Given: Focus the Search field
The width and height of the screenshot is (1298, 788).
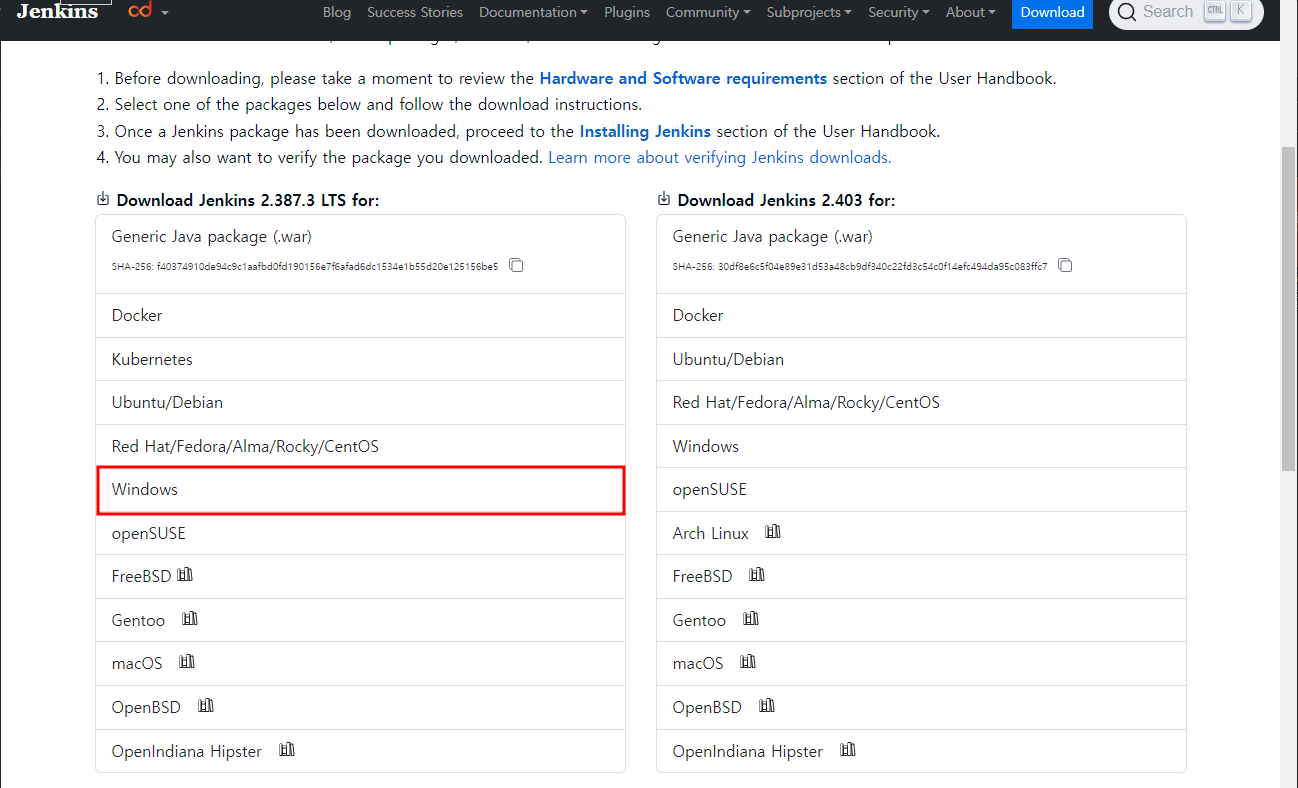Looking at the screenshot, I should click(1186, 12).
